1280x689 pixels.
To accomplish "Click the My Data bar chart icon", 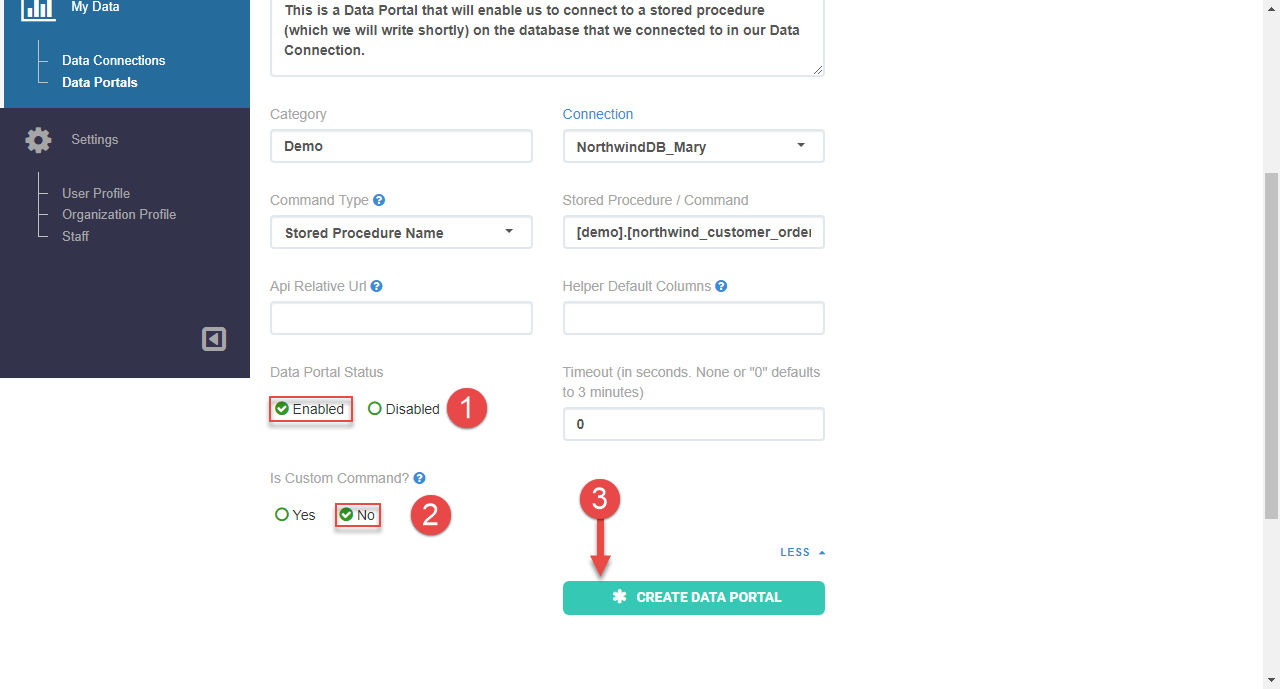I will tap(38, 7).
